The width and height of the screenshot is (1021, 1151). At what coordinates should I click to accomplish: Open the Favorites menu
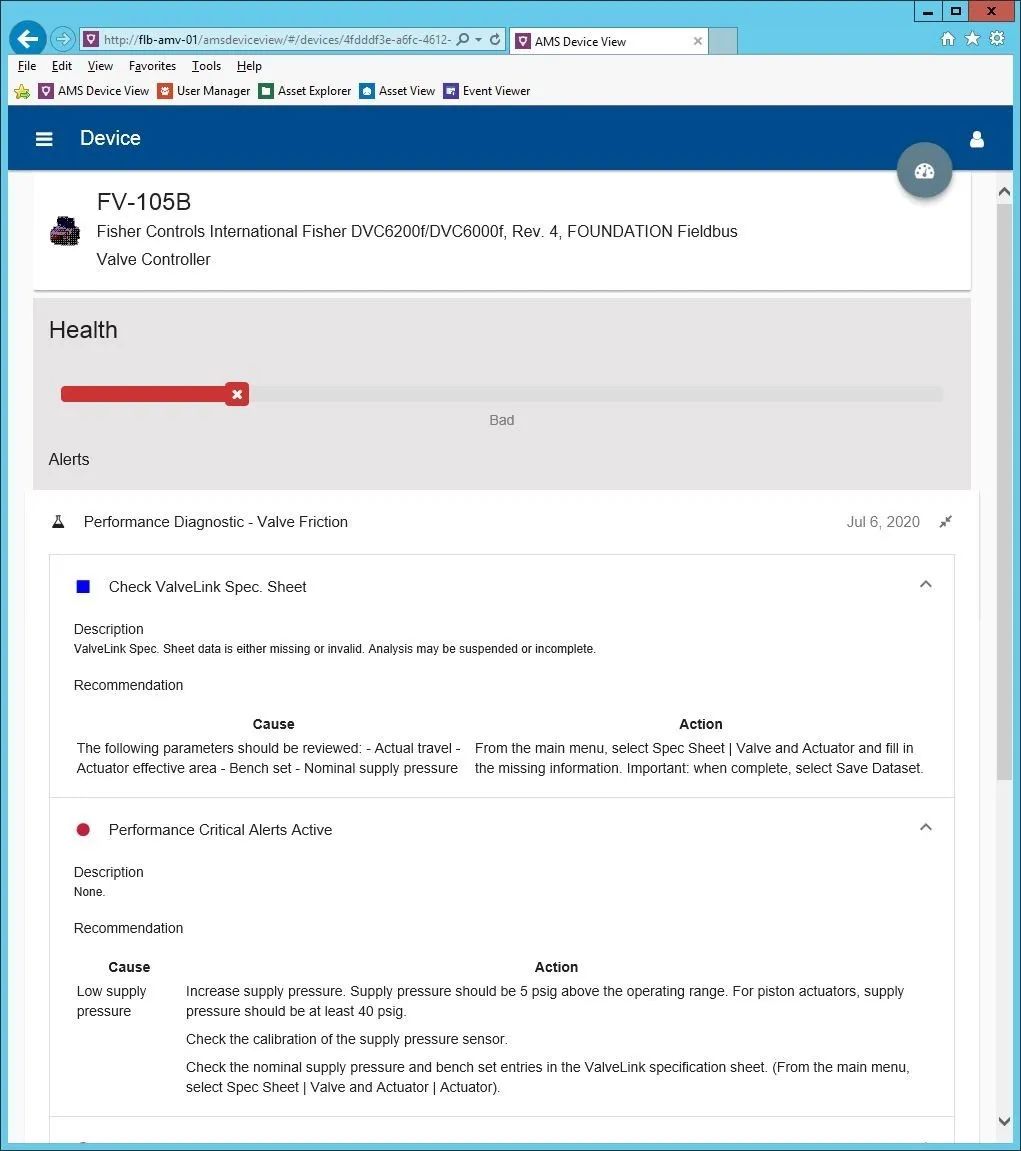click(x=152, y=66)
